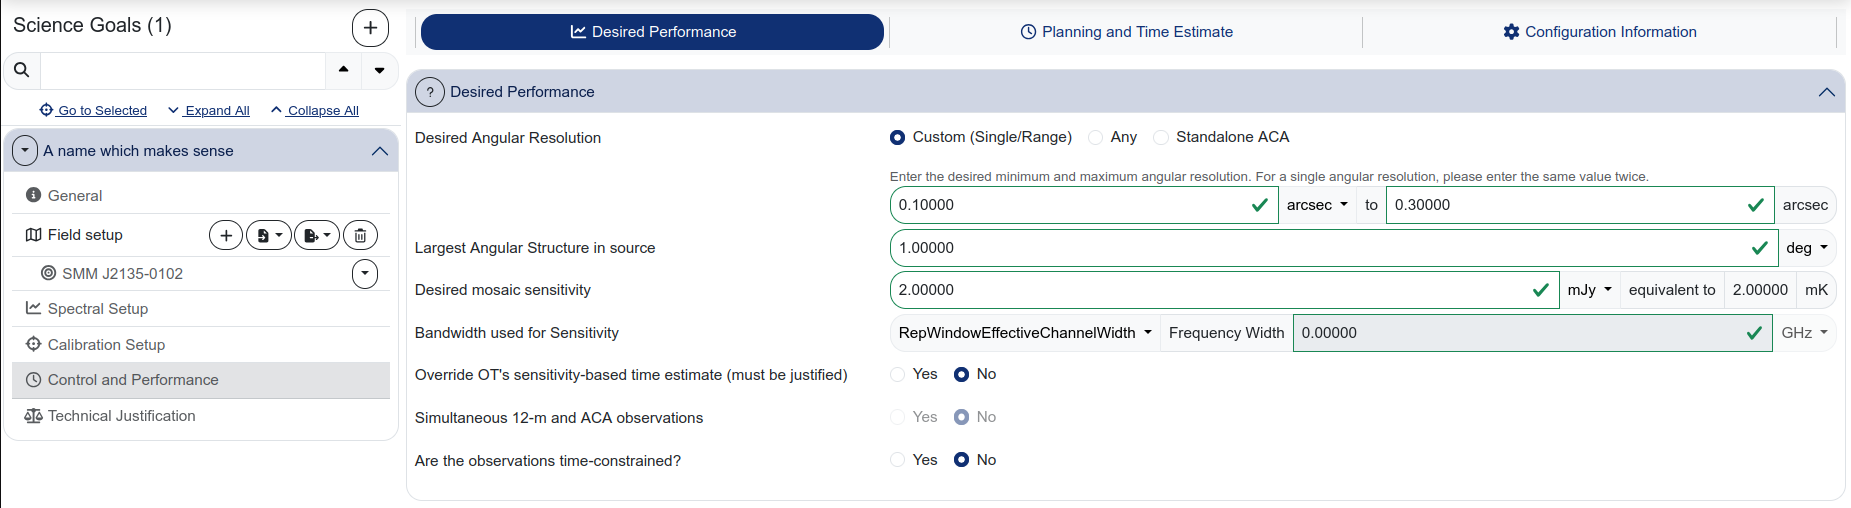Click the help question mark icon
The height and width of the screenshot is (508, 1851).
(430, 92)
